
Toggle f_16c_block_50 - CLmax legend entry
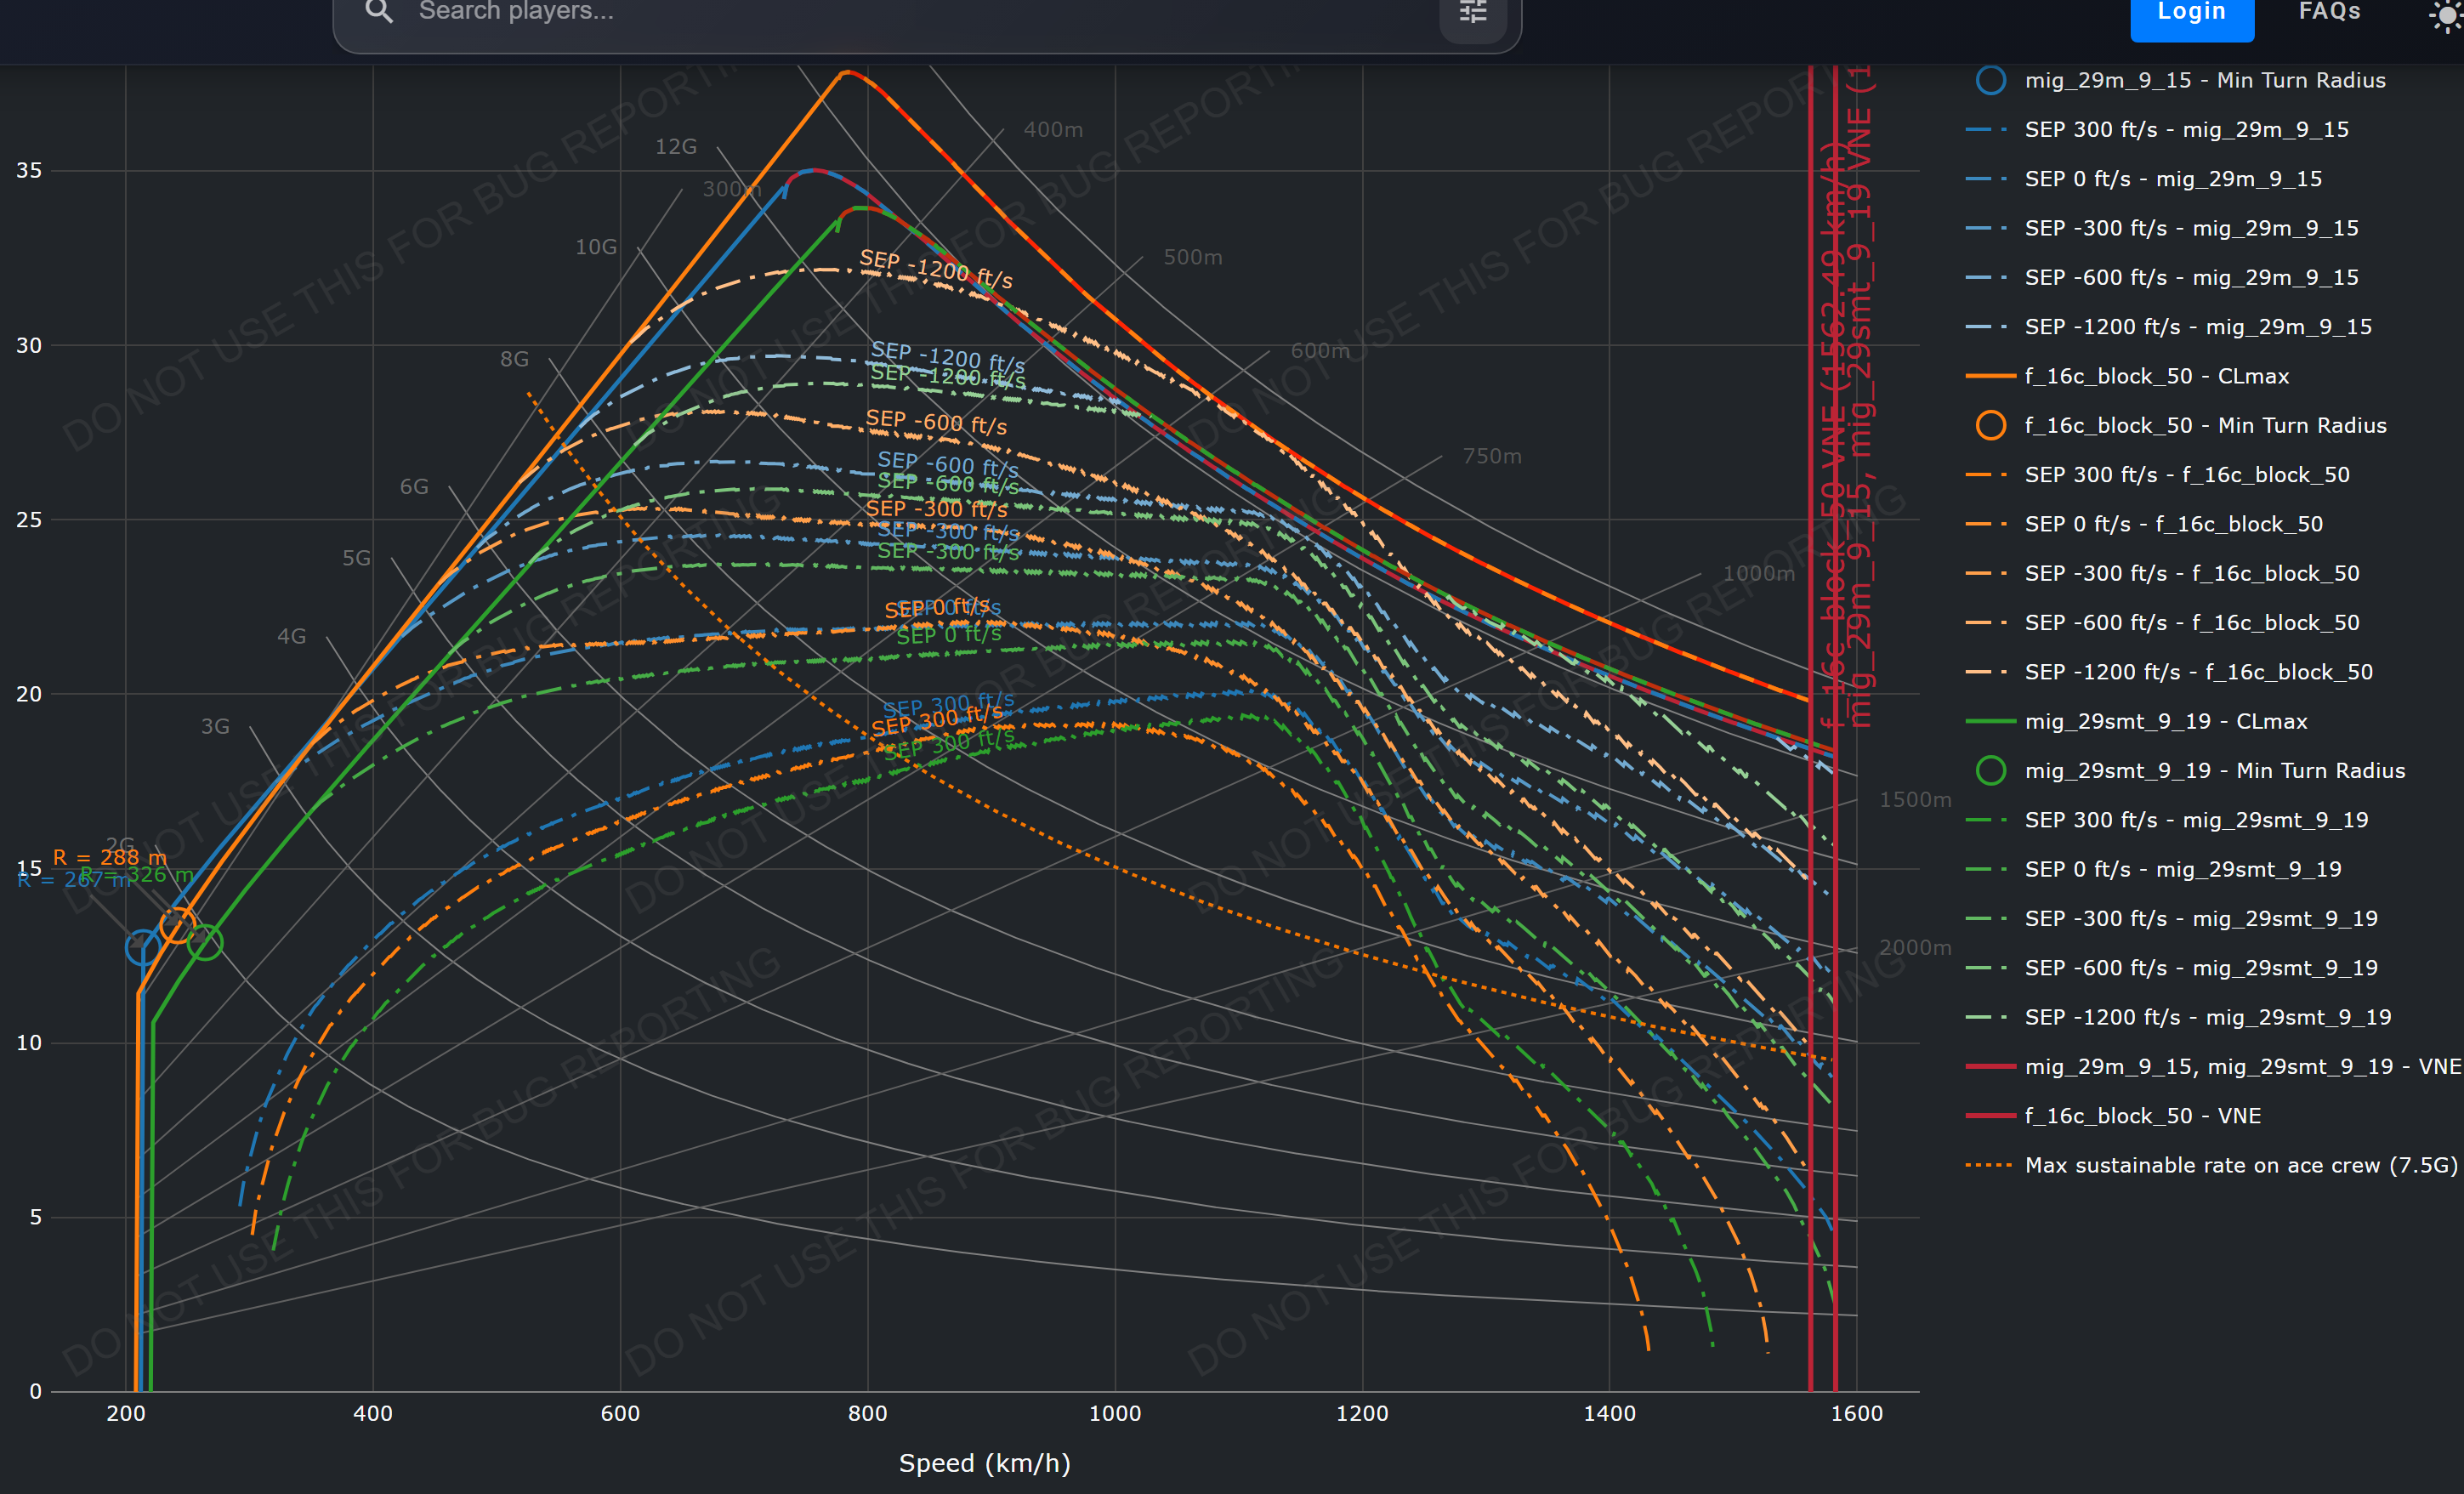point(2156,376)
